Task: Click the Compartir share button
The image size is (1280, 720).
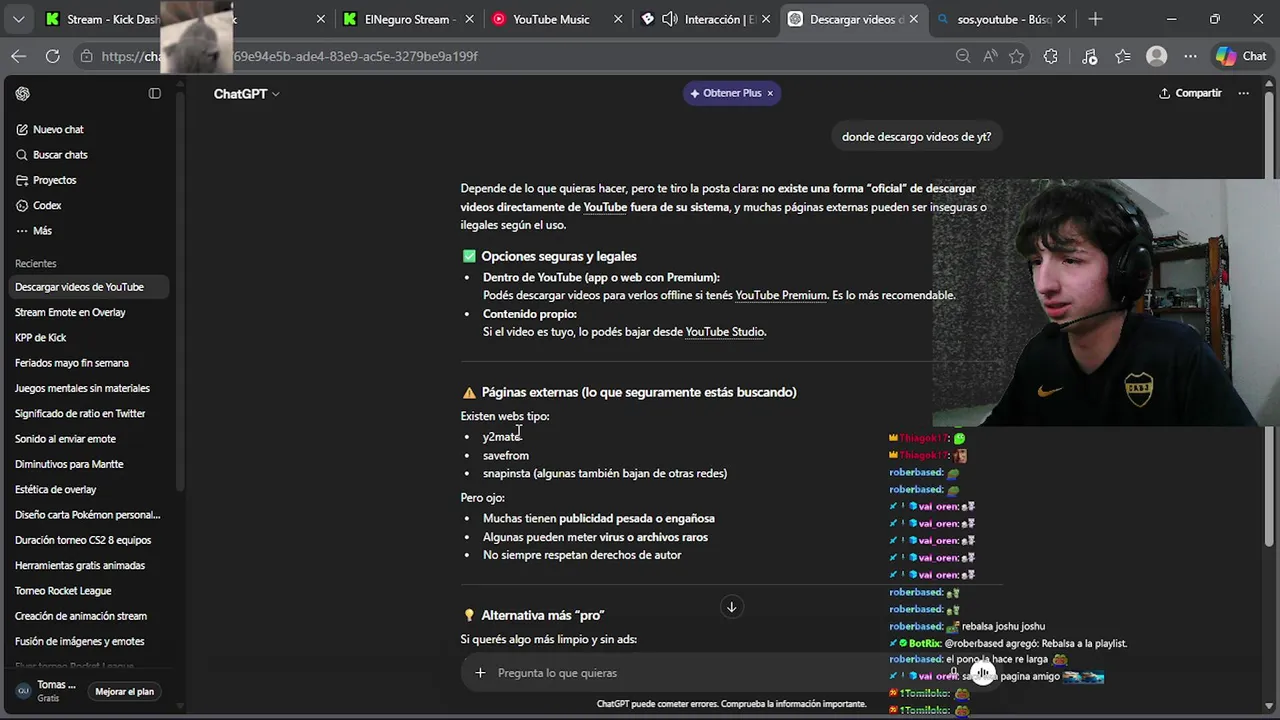Action: [x=1190, y=93]
